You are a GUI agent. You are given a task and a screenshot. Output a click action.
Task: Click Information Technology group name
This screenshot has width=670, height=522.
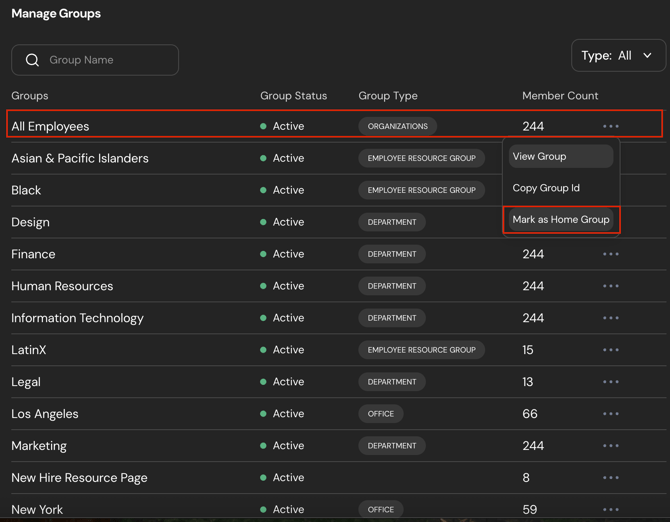[x=77, y=318]
